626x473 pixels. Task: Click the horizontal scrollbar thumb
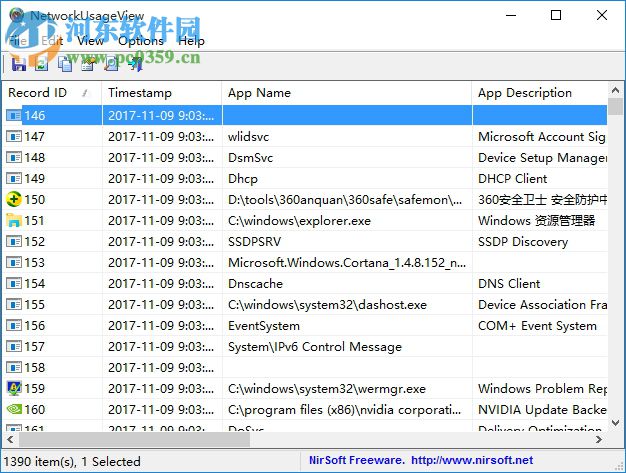click(x=134, y=439)
